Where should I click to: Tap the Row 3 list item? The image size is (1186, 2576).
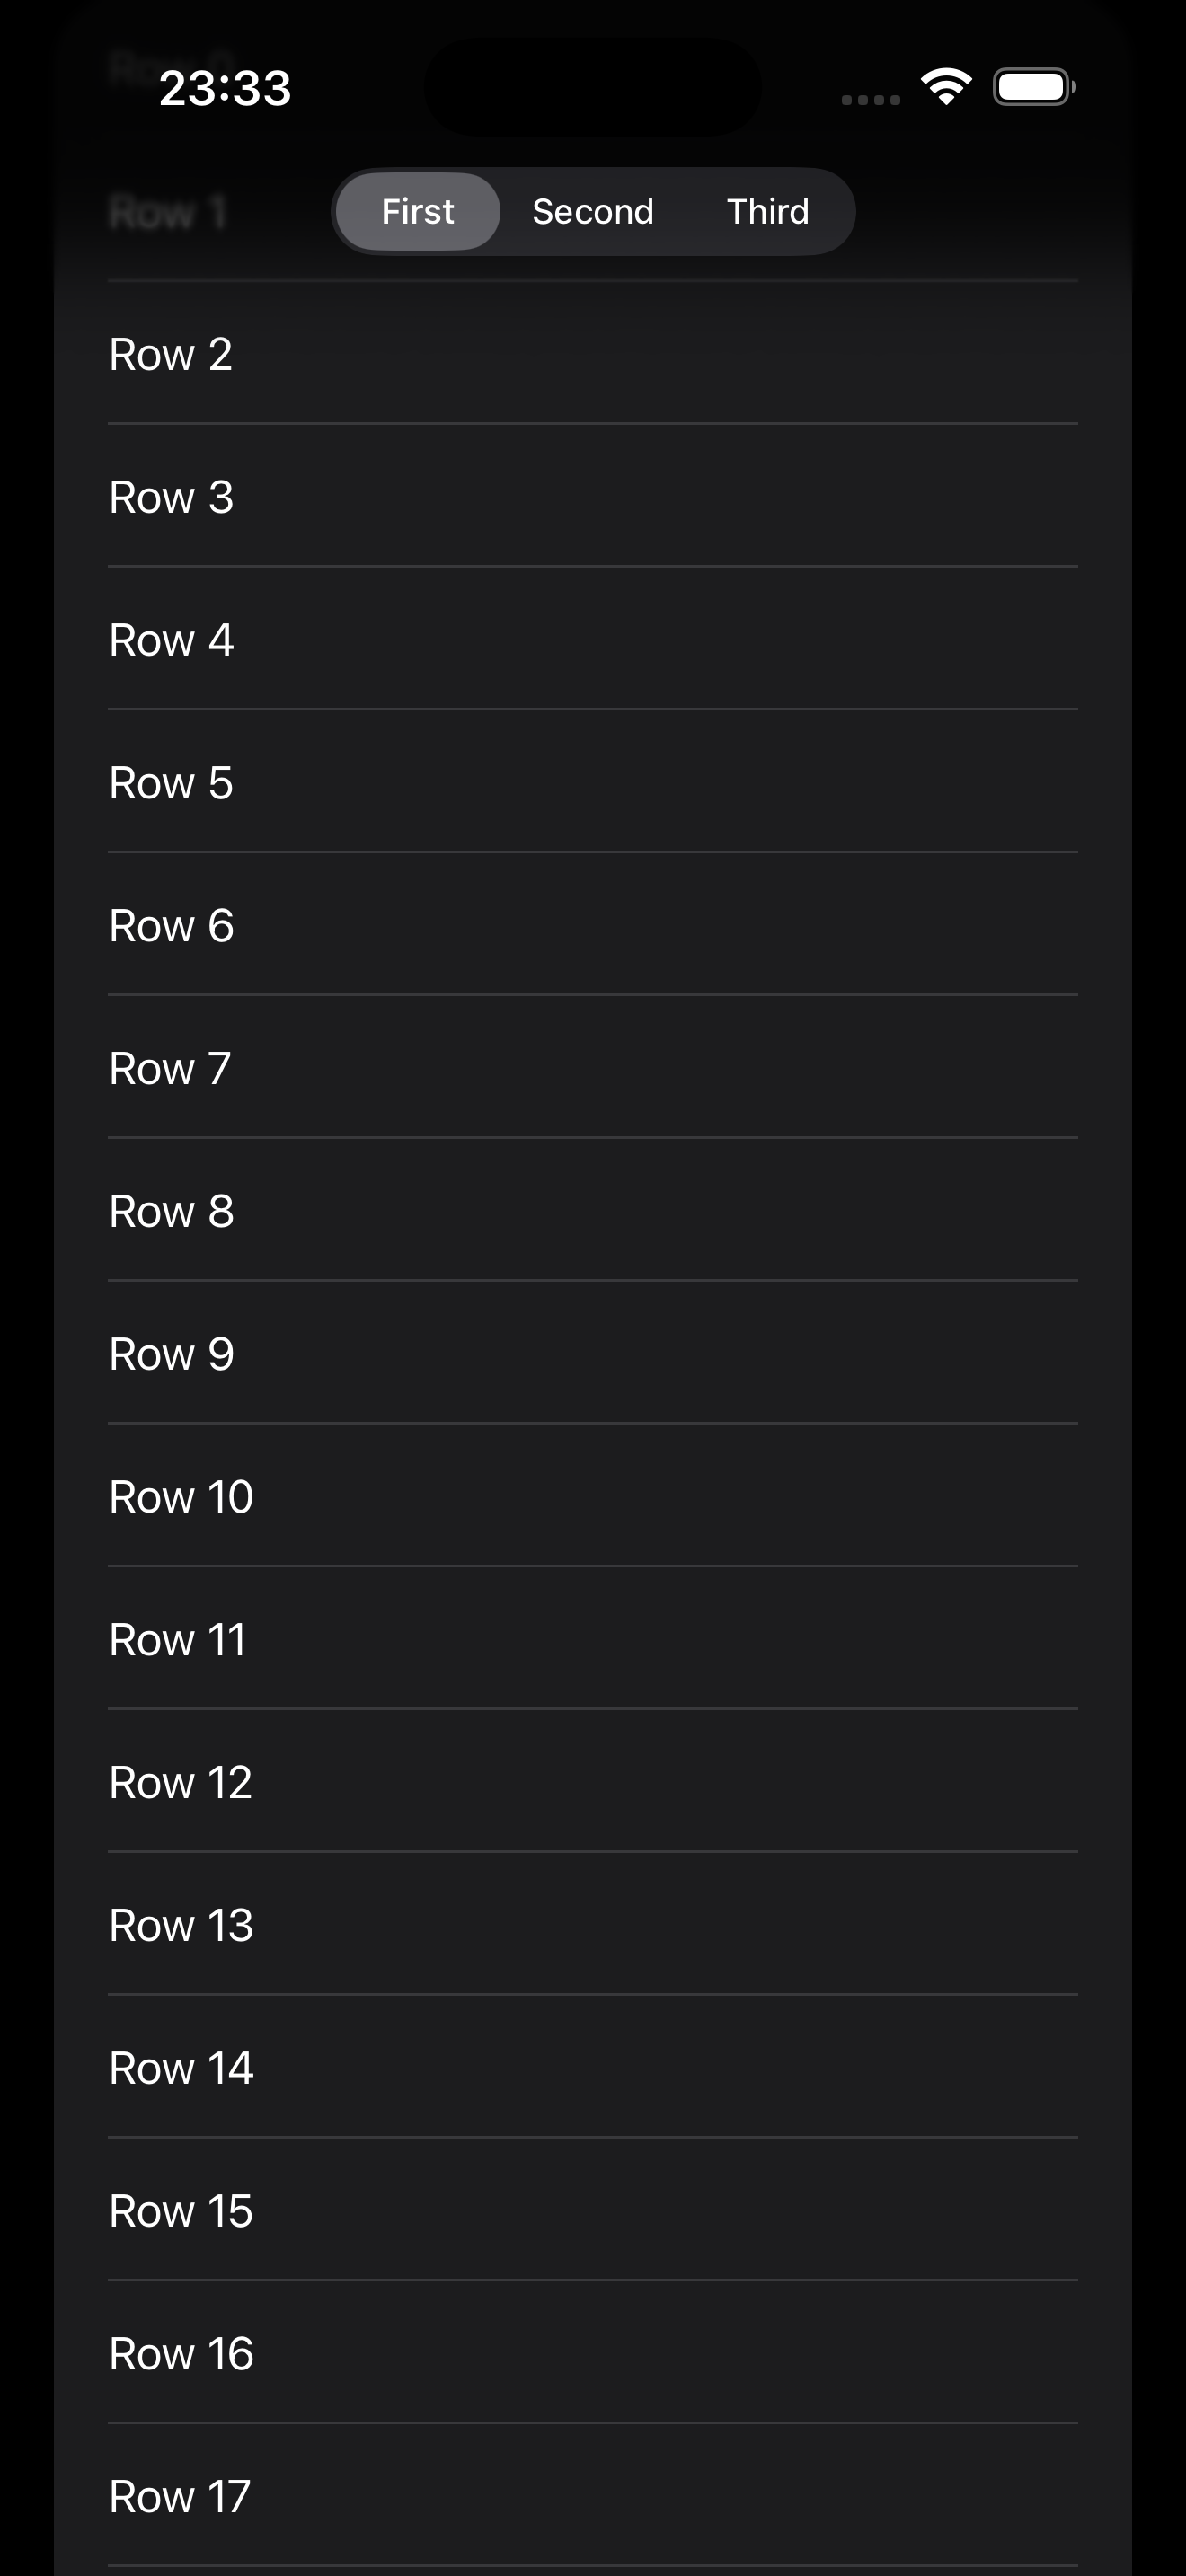point(592,497)
